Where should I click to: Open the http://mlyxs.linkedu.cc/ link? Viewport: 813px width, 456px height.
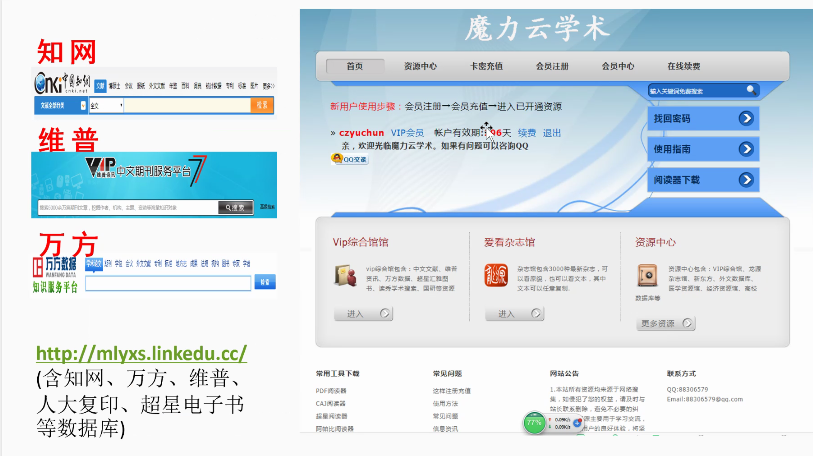point(142,353)
